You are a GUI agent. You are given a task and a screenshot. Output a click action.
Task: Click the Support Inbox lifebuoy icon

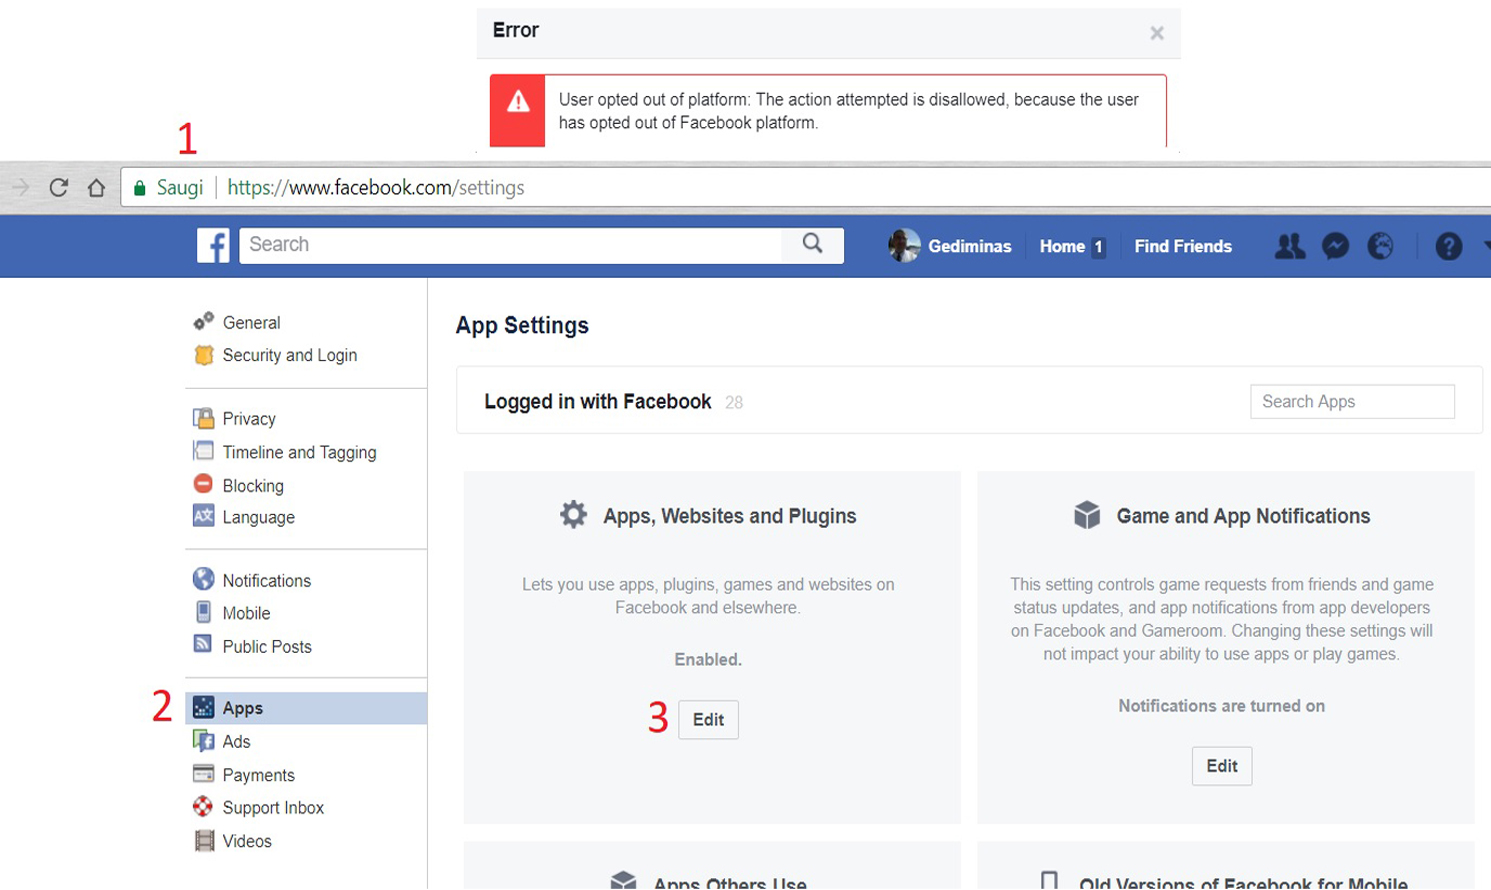[203, 806]
